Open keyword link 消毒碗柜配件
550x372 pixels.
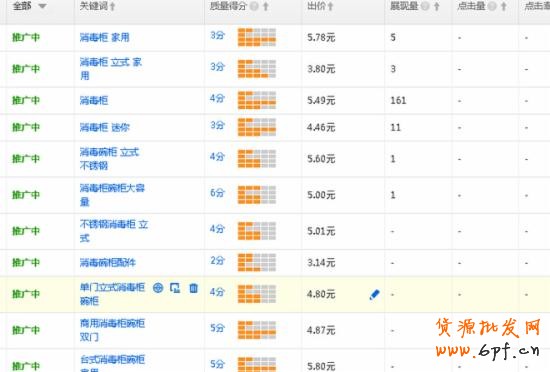tap(108, 263)
